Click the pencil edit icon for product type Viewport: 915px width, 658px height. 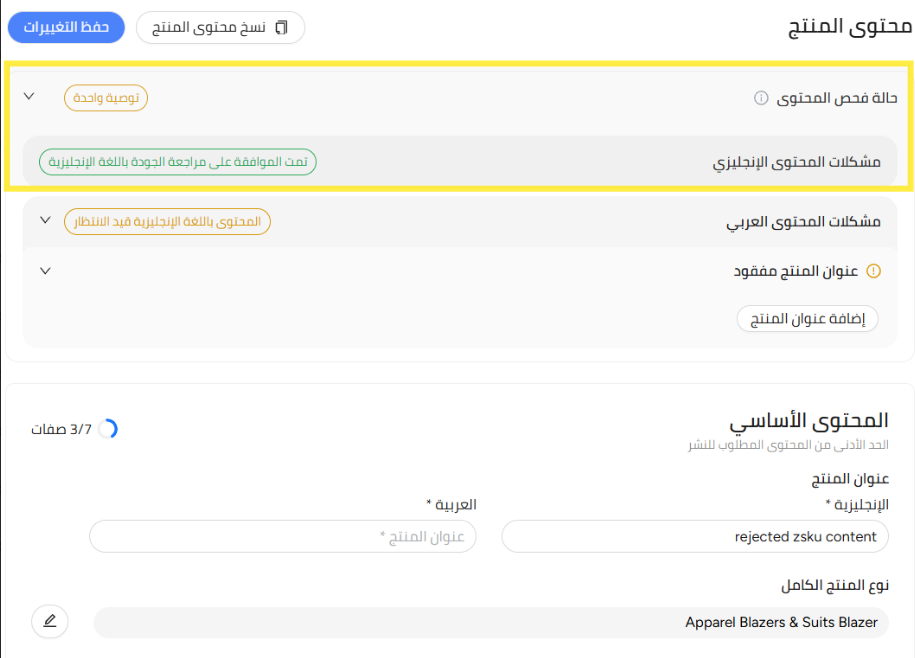(x=50, y=622)
